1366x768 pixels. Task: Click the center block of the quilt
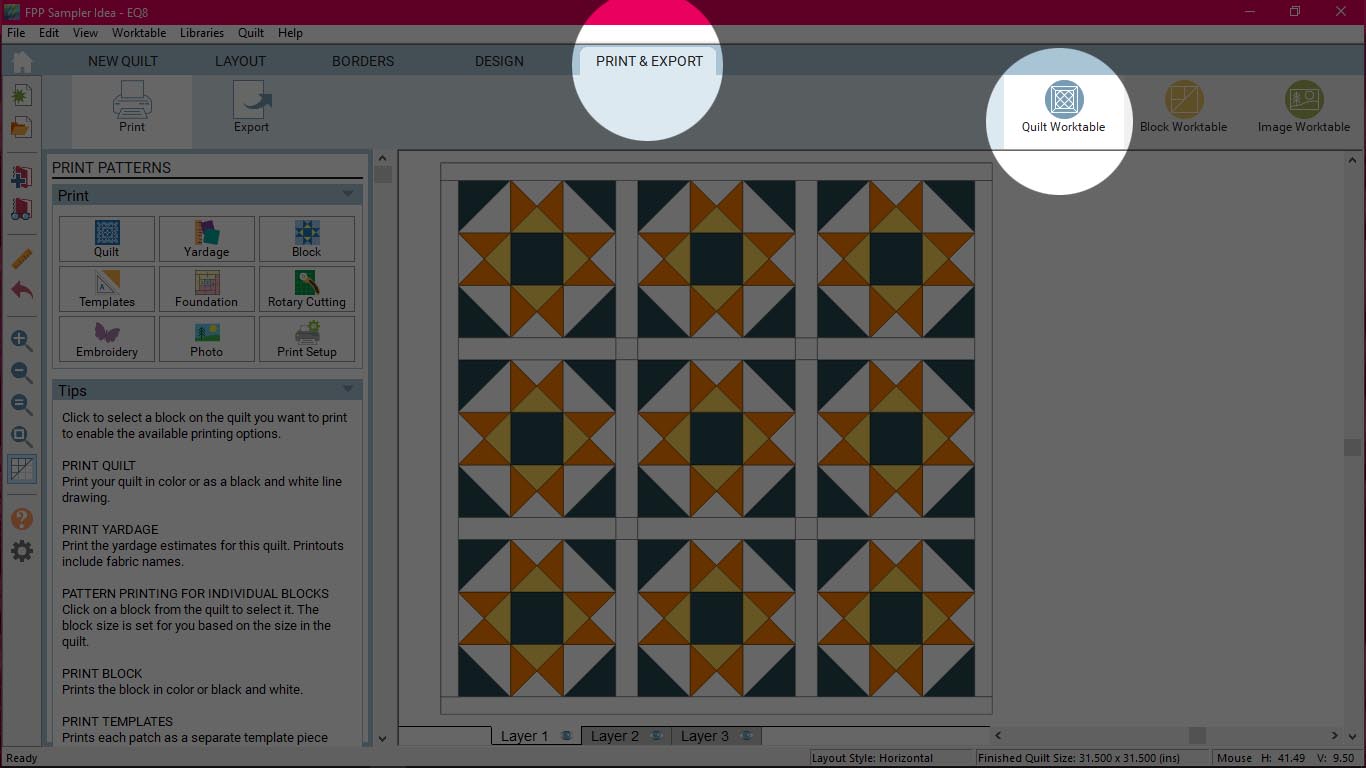716,438
